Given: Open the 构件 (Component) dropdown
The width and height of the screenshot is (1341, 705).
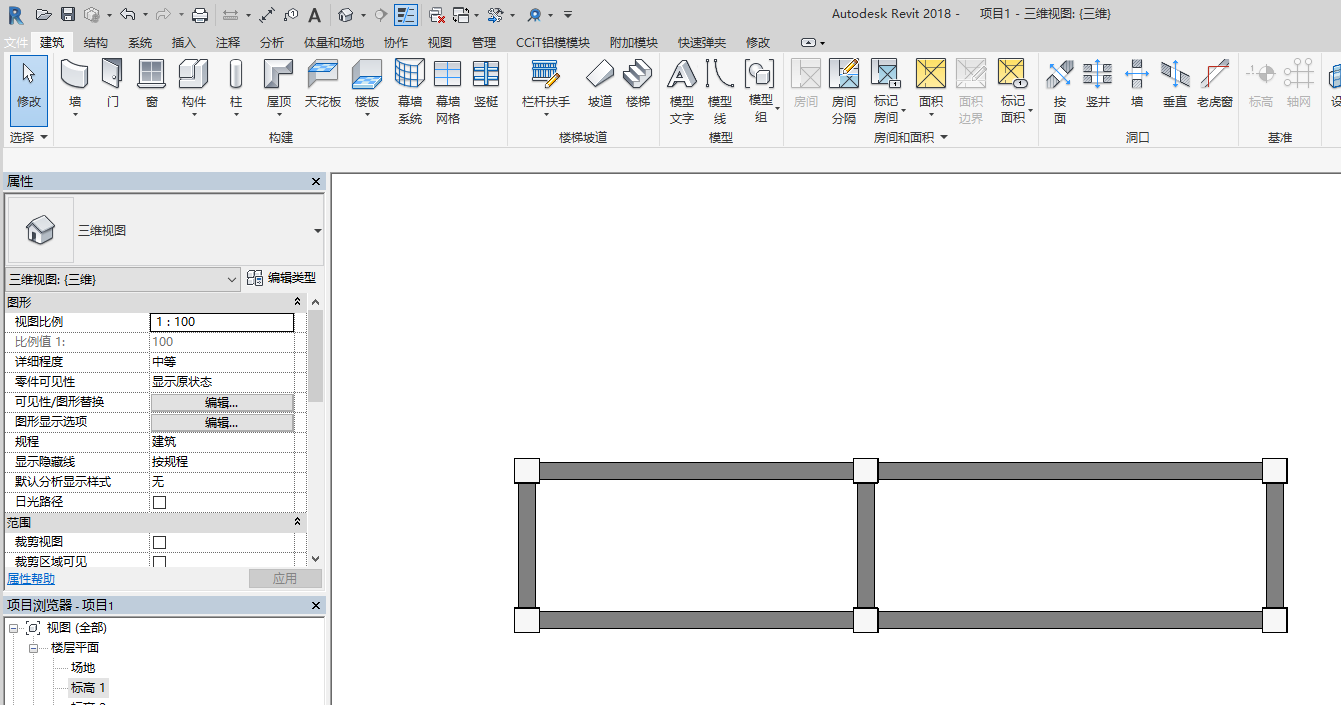Looking at the screenshot, I should pyautogui.click(x=194, y=115).
